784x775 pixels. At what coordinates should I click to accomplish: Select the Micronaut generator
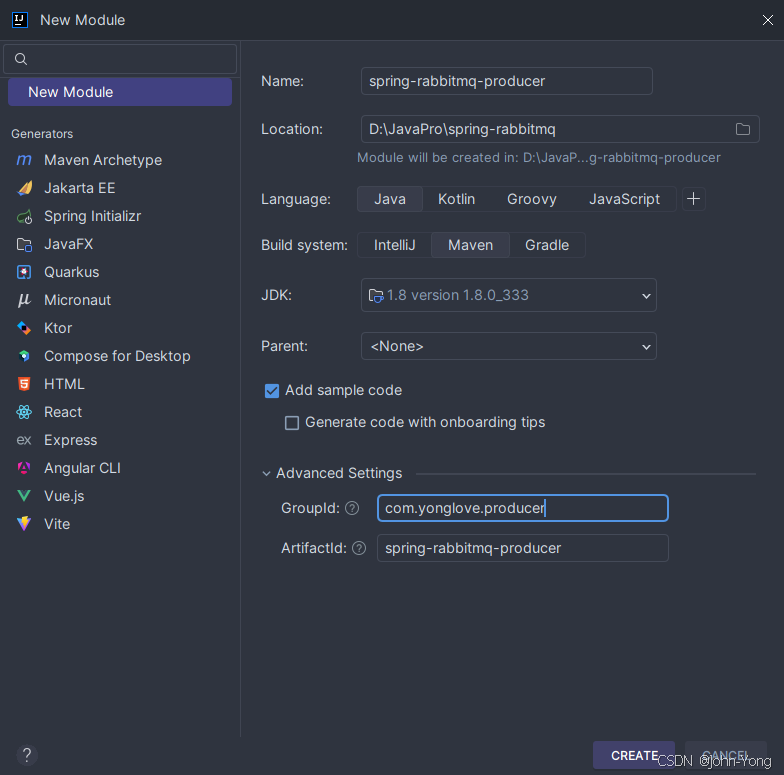(x=120, y=300)
